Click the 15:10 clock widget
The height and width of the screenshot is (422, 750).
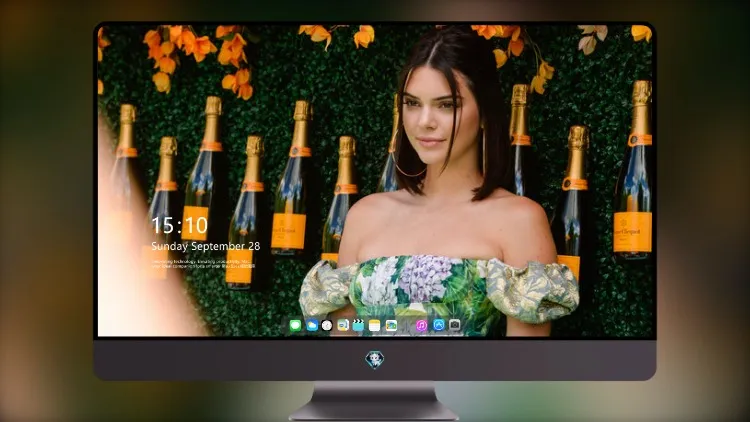pos(180,225)
